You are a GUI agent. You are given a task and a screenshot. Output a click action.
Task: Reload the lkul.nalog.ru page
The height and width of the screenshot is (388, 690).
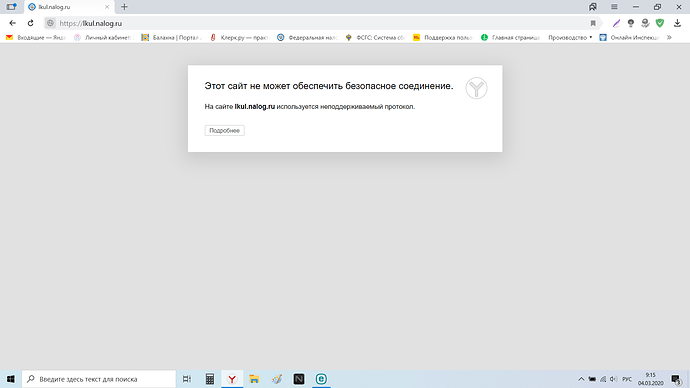pyautogui.click(x=30, y=23)
